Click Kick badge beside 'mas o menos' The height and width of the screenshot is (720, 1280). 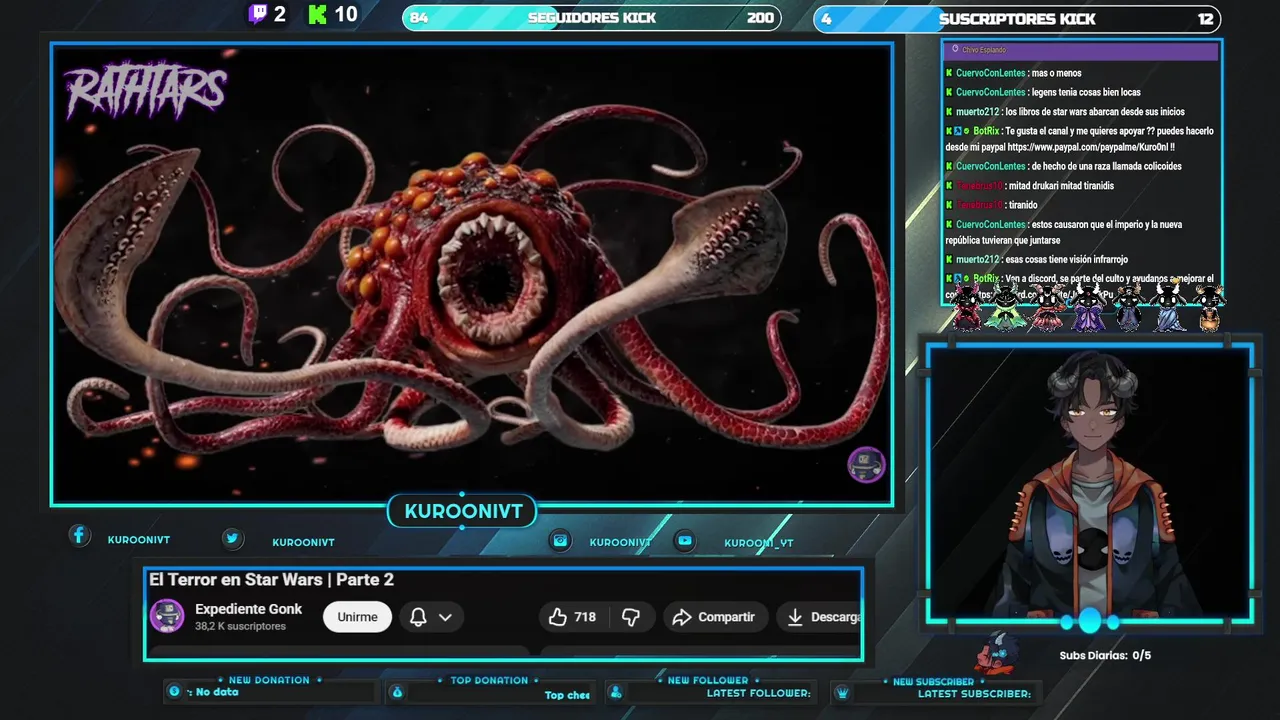949,73
